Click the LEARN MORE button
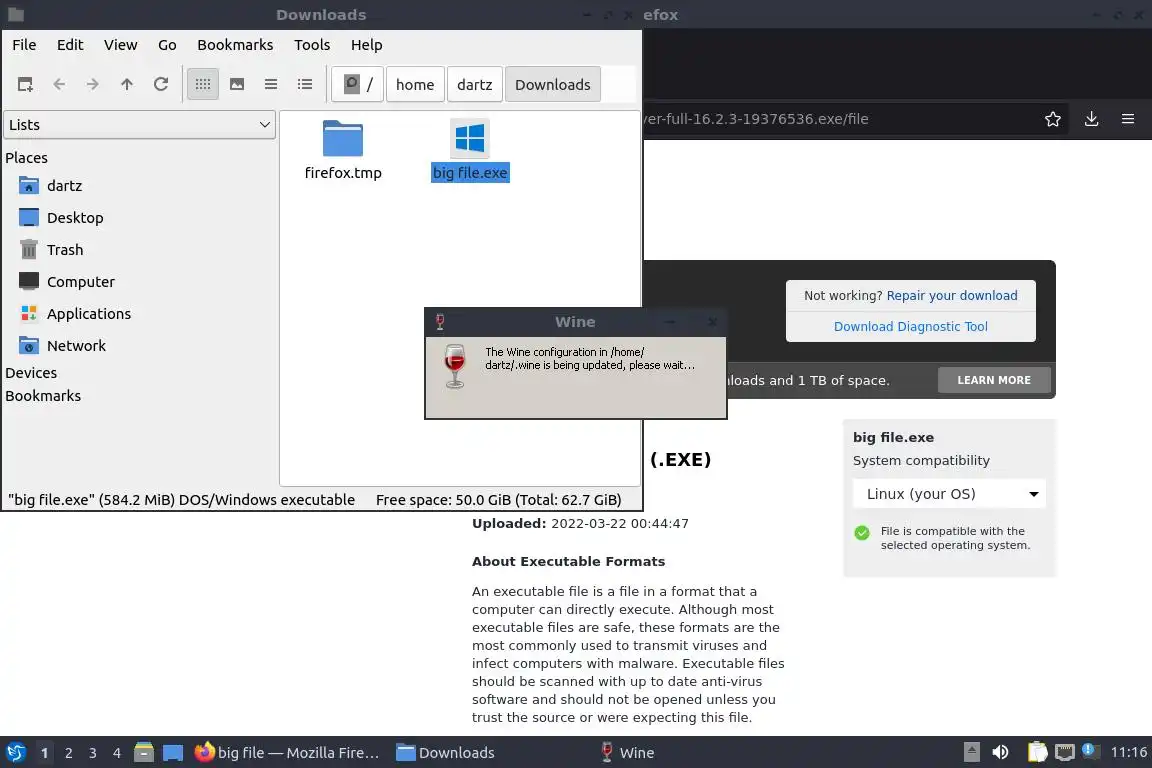 (994, 380)
